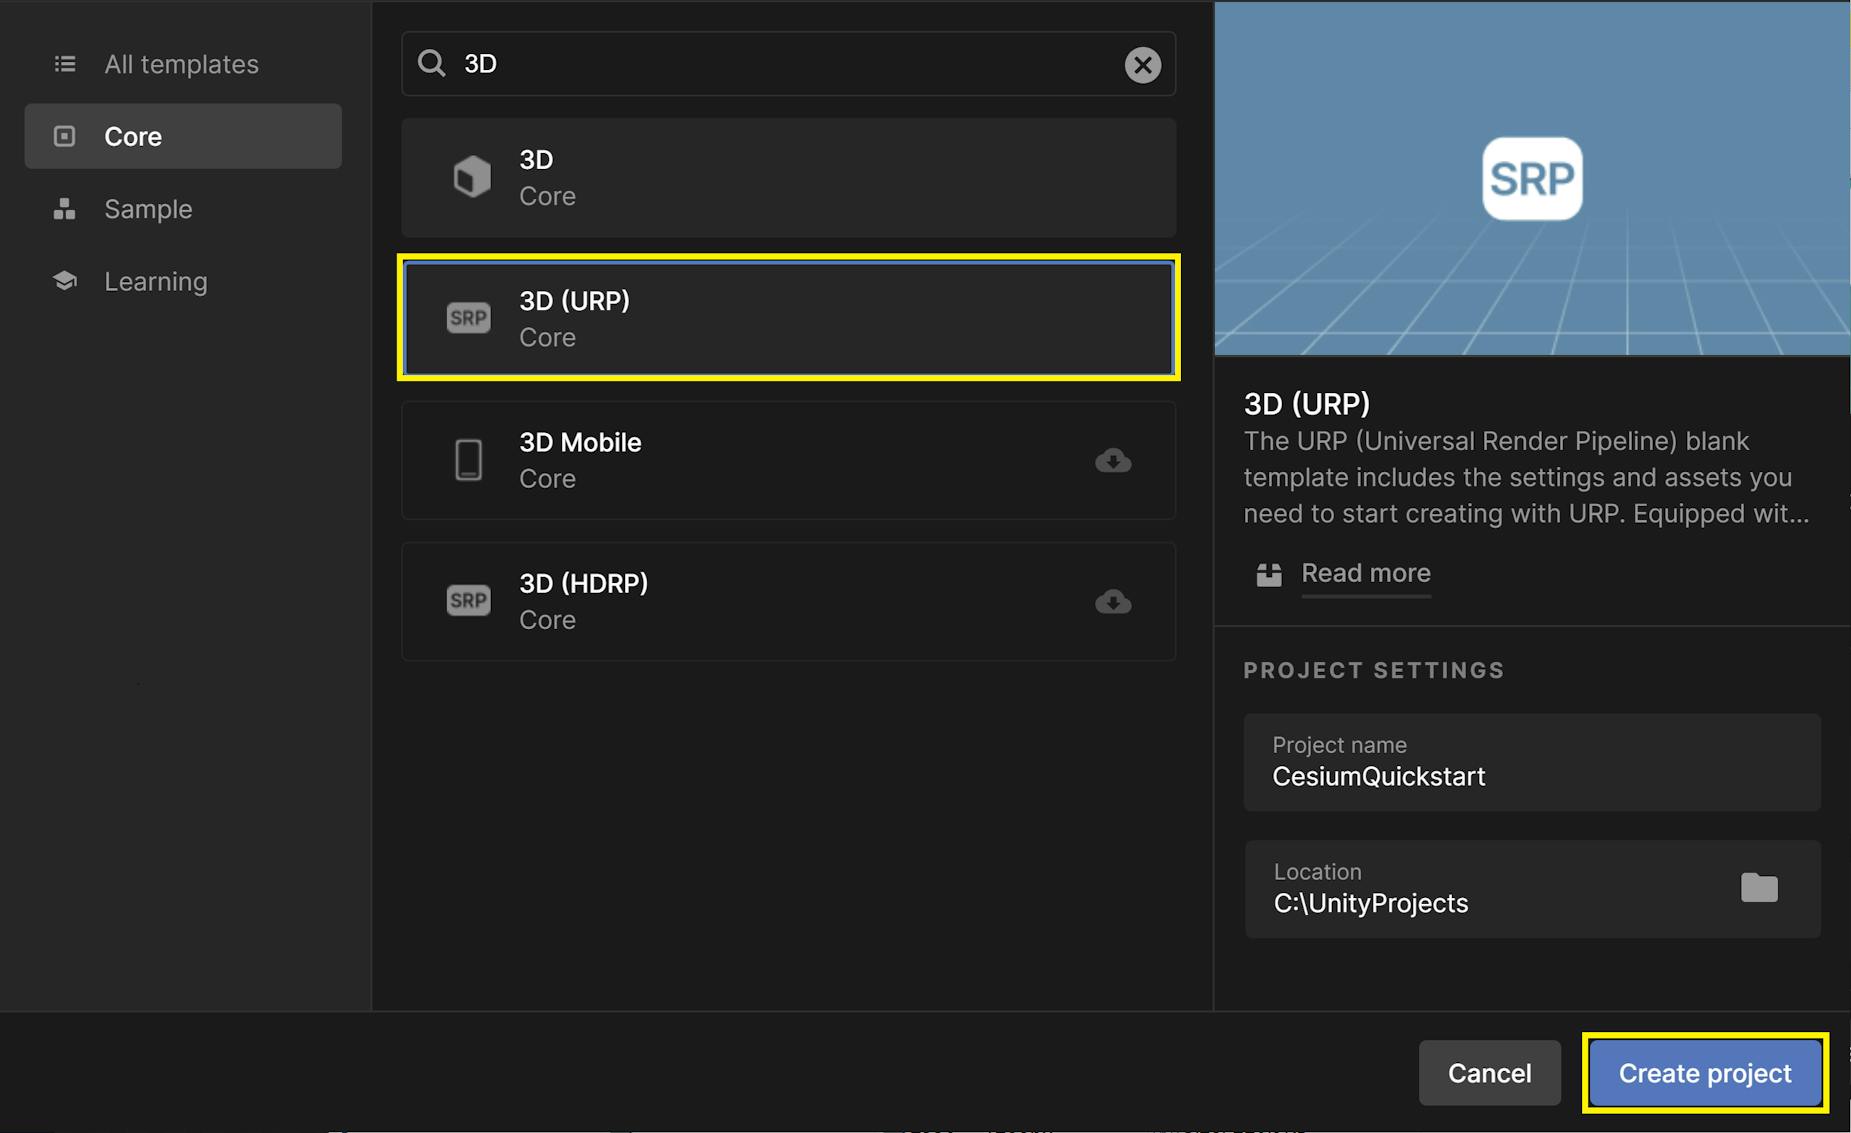The width and height of the screenshot is (1851, 1133).
Task: Download the 3D (HDRP) template via cloud icon
Action: [1113, 602]
